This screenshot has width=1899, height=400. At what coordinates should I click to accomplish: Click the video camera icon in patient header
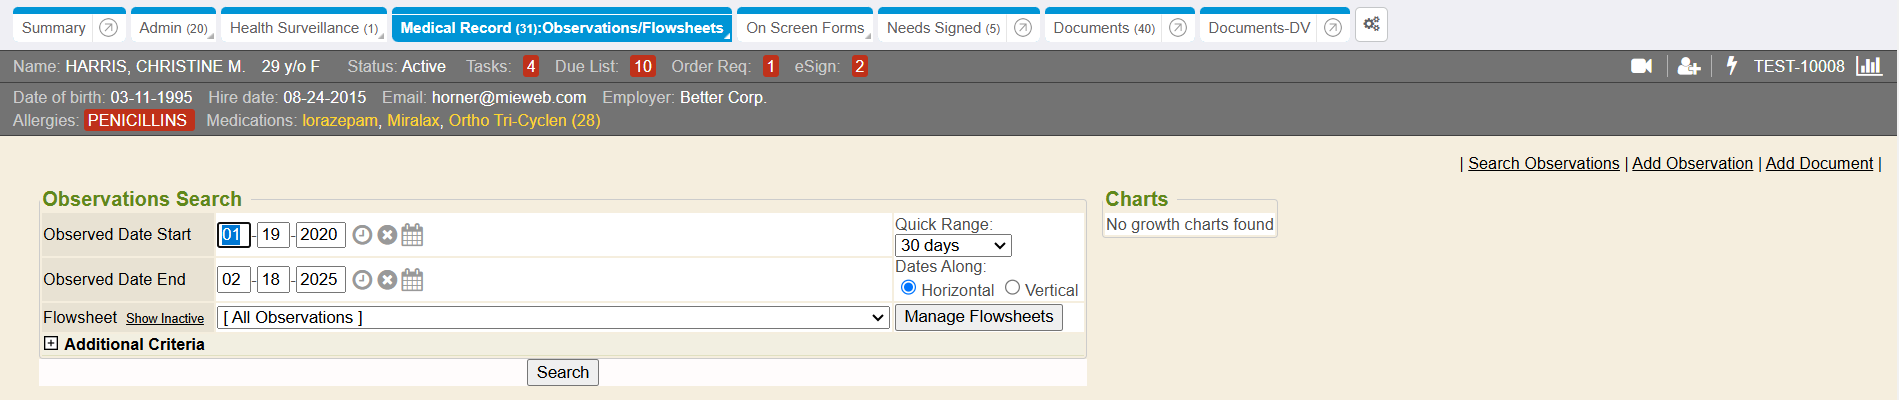point(1641,66)
